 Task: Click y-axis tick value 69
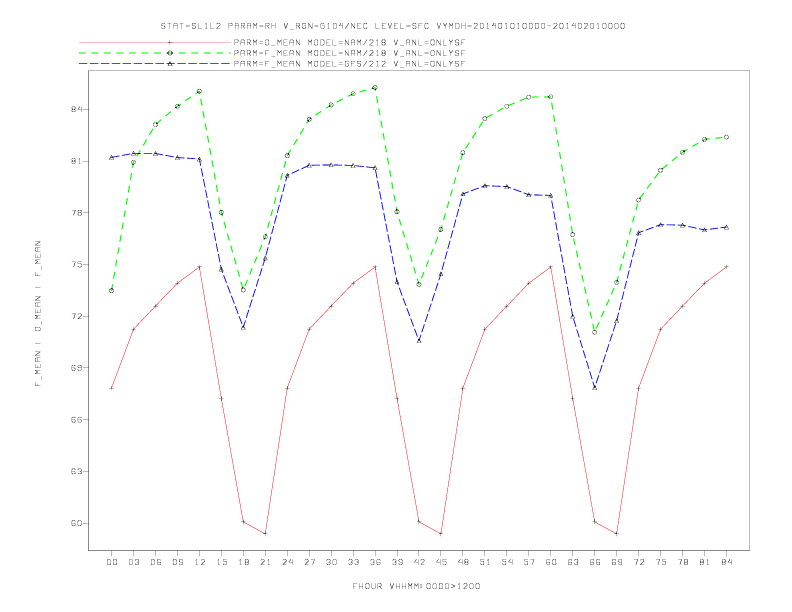click(76, 368)
